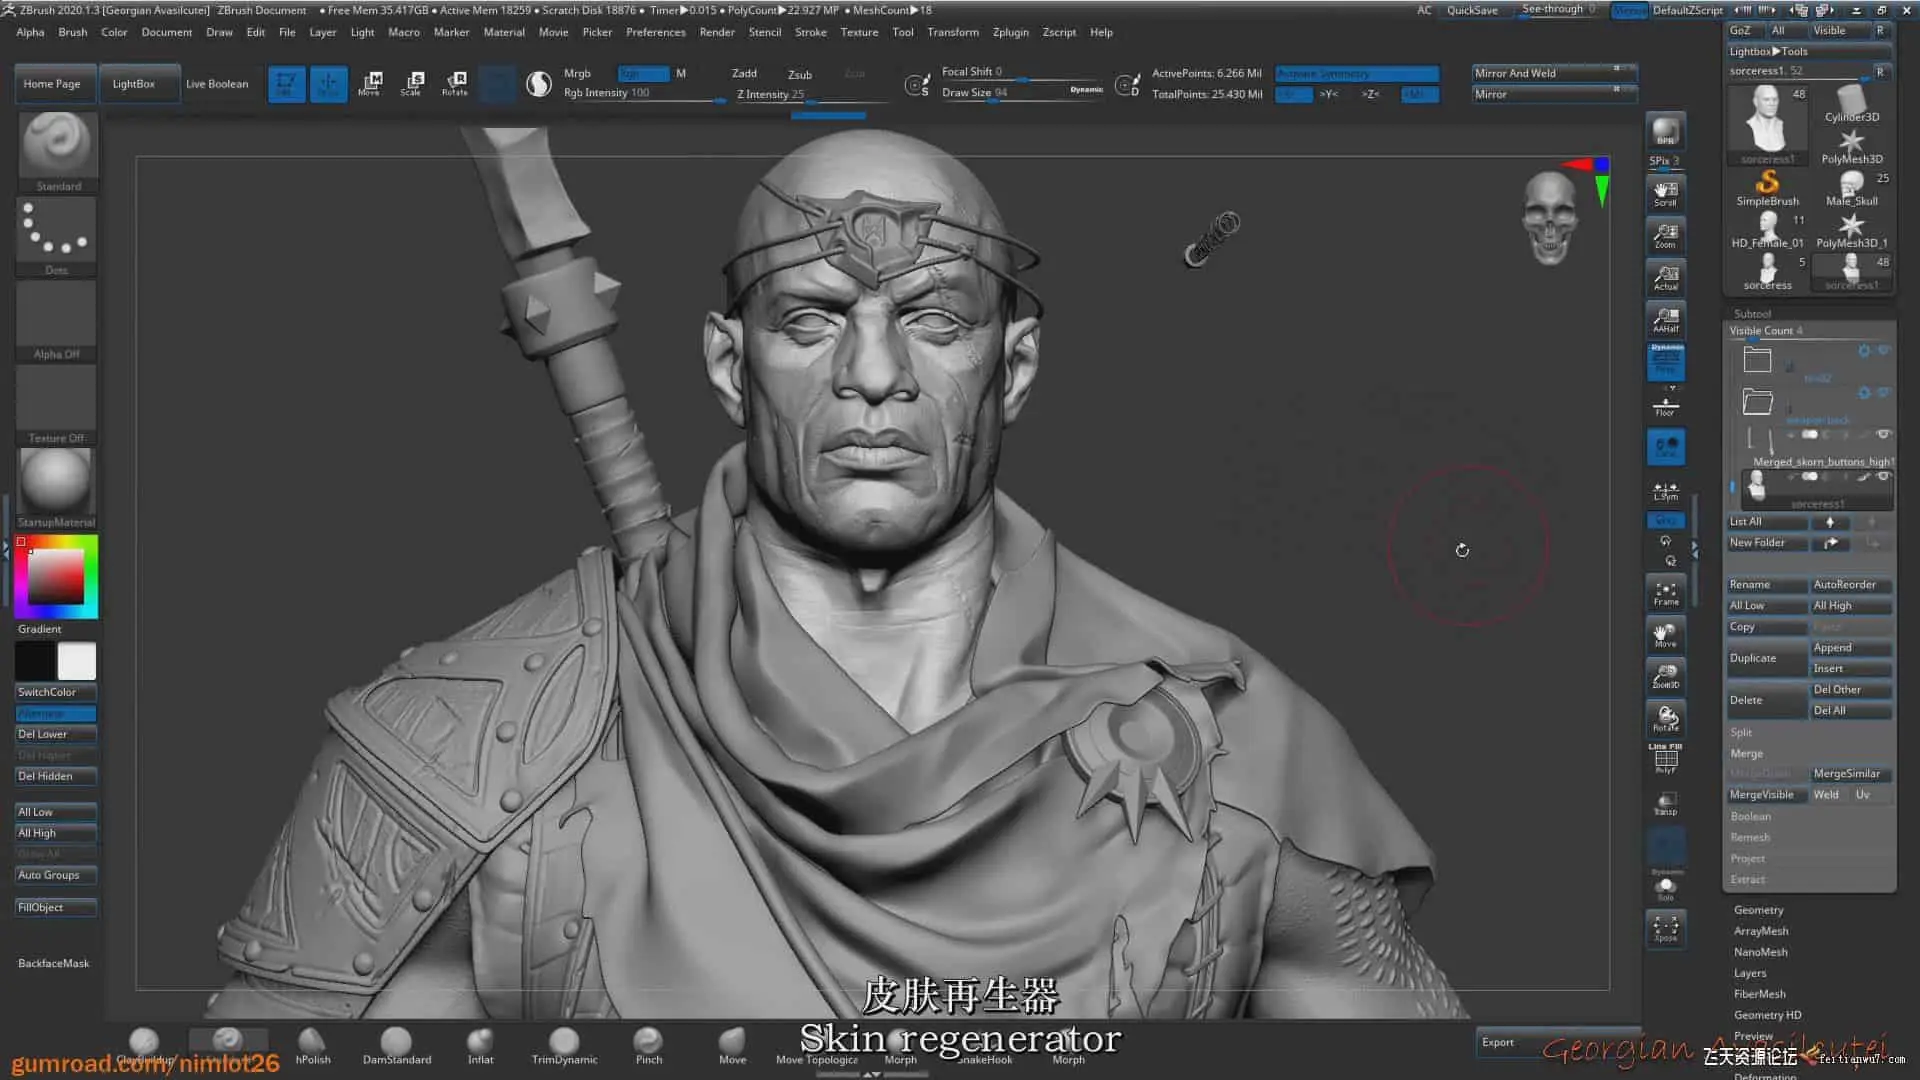Select the Inflat brush icon
Viewport: 1920px width, 1080px height.
coord(480,1043)
